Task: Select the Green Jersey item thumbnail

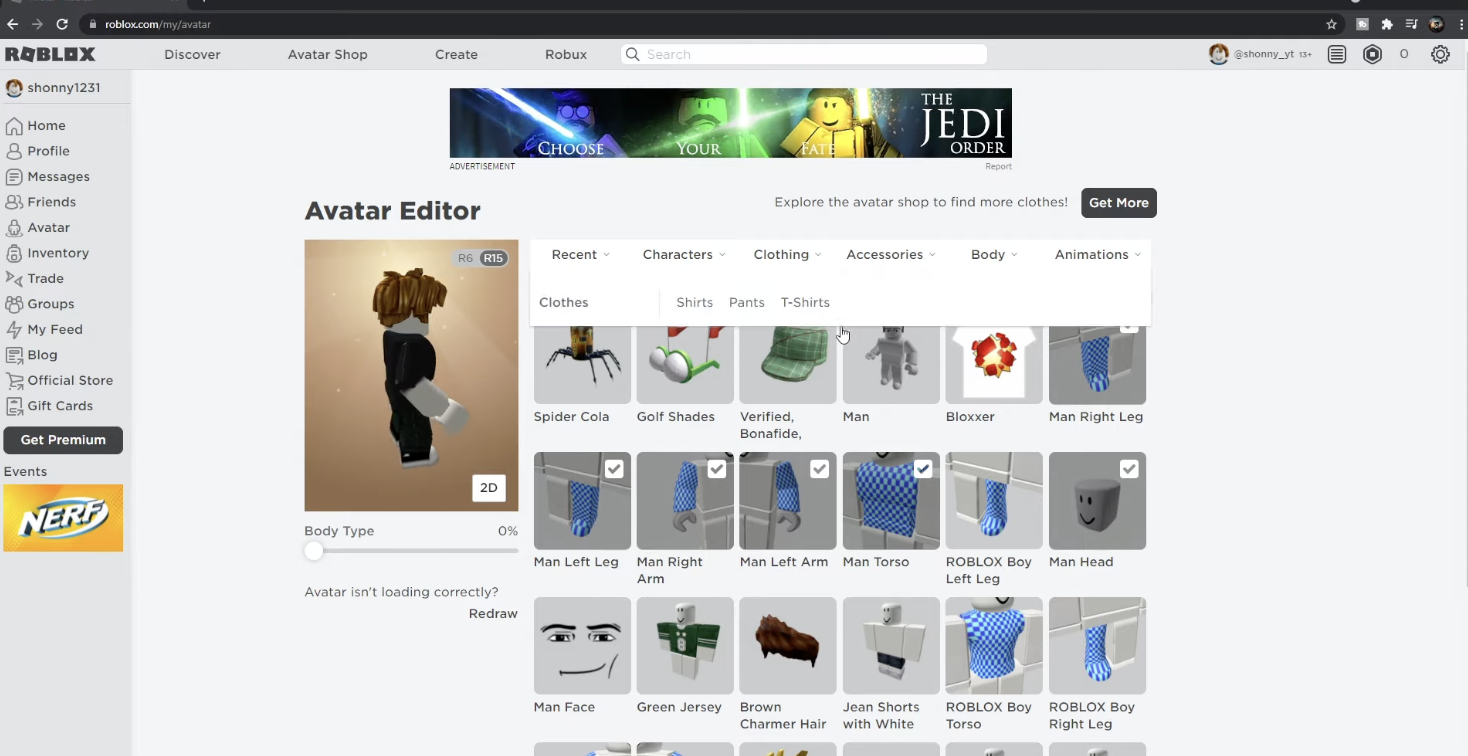Action: tap(685, 646)
